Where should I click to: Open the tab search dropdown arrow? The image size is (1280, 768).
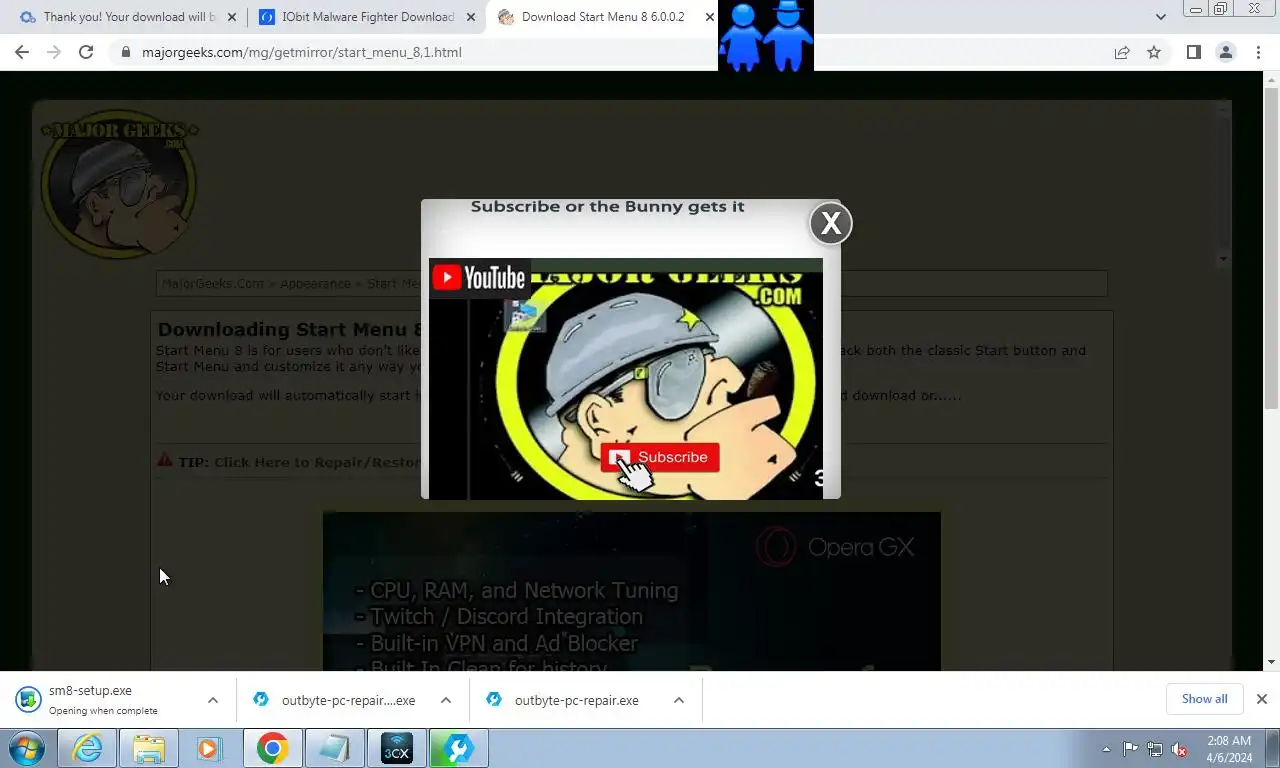(x=1160, y=17)
